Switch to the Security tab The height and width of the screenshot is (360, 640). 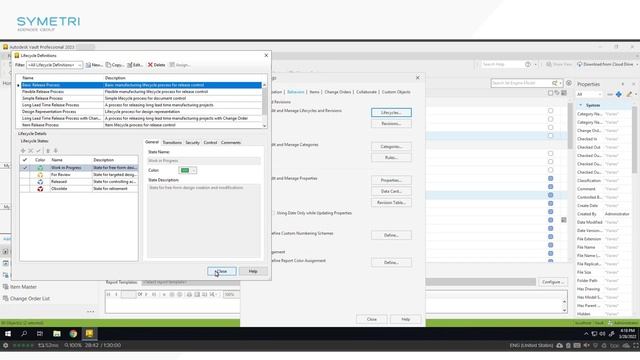(192, 142)
